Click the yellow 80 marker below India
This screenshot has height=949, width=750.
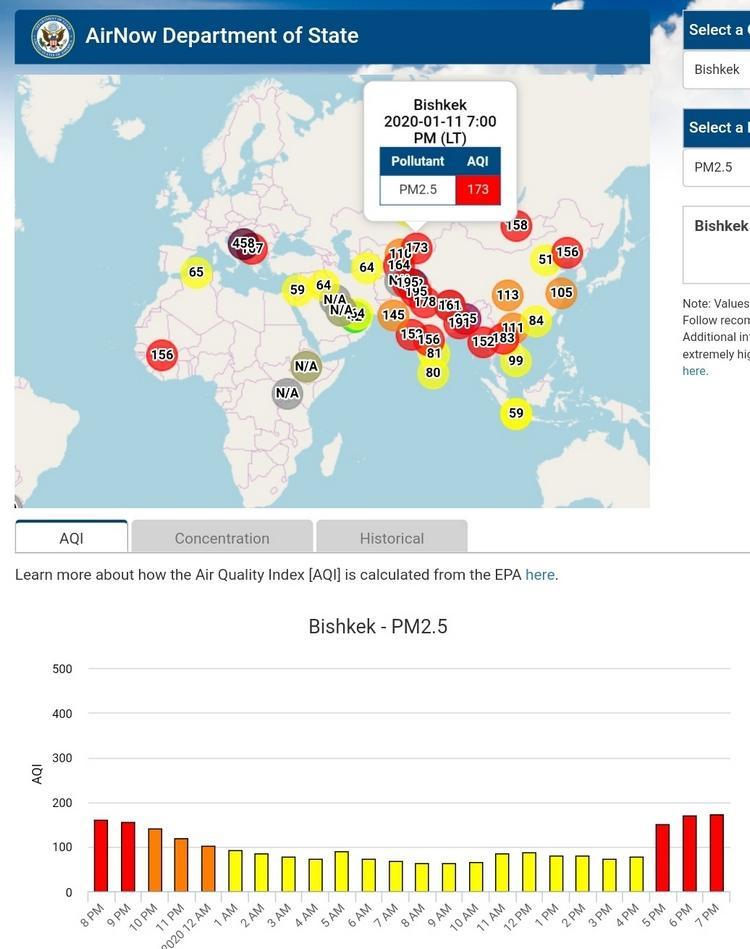433,373
